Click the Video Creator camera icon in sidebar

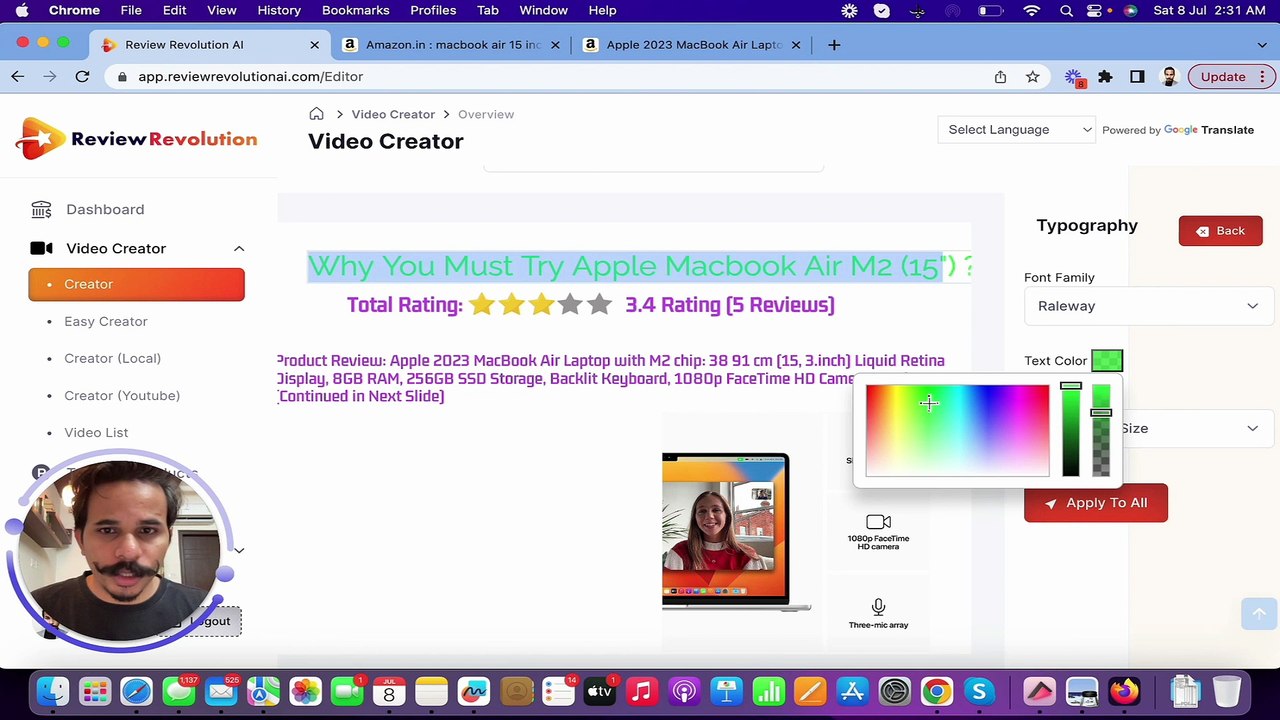pyautogui.click(x=41, y=248)
